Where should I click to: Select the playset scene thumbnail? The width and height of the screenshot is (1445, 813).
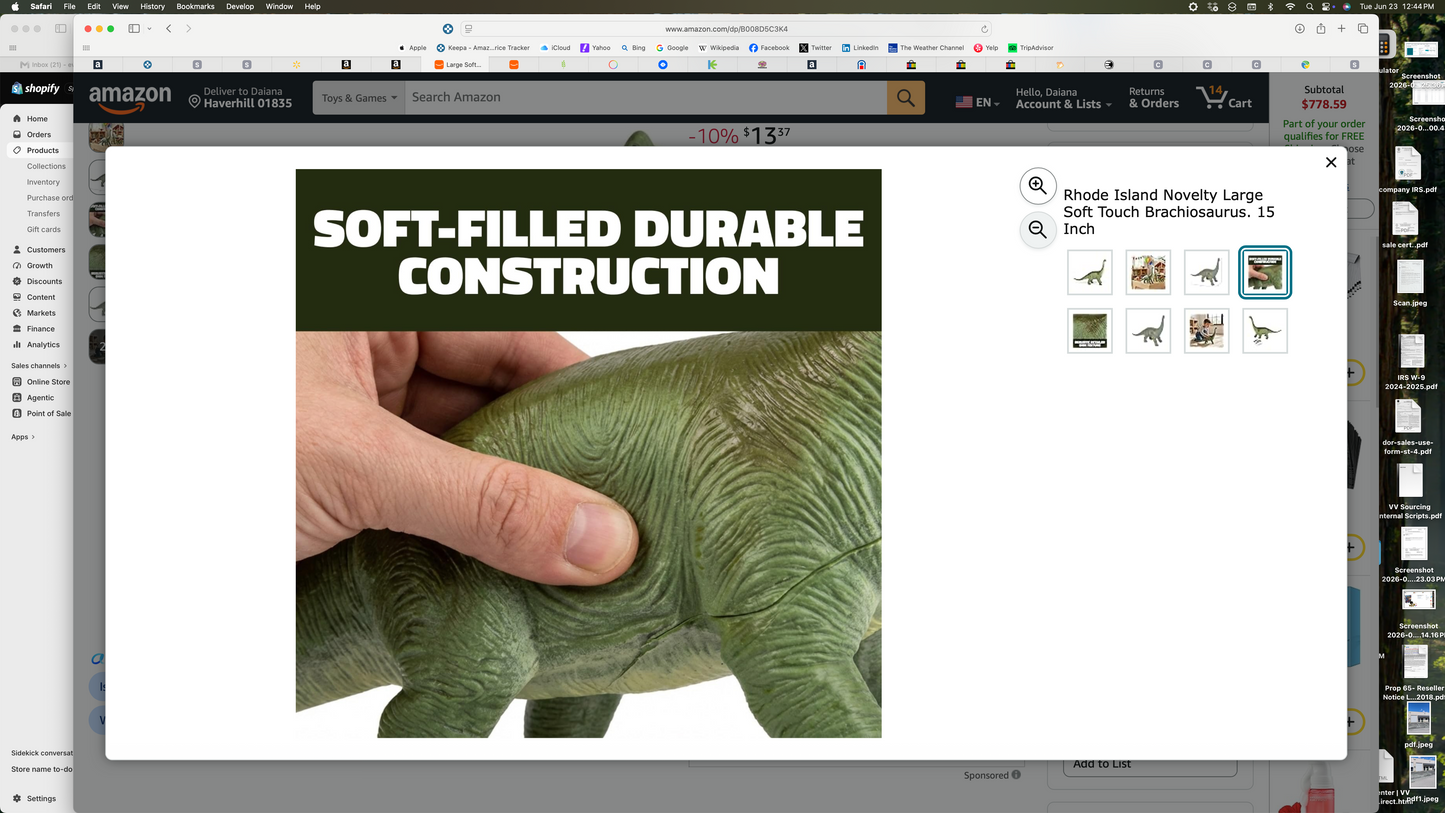[1148, 272]
